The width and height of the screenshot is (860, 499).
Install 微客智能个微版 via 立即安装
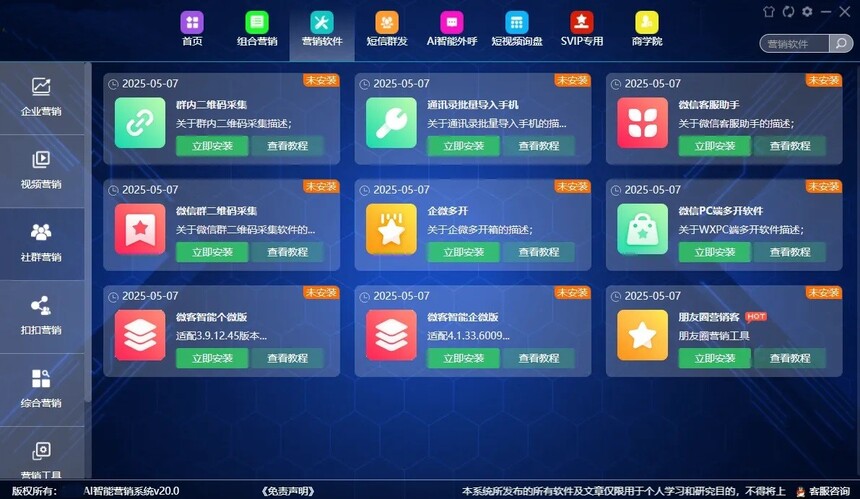[x=212, y=358]
